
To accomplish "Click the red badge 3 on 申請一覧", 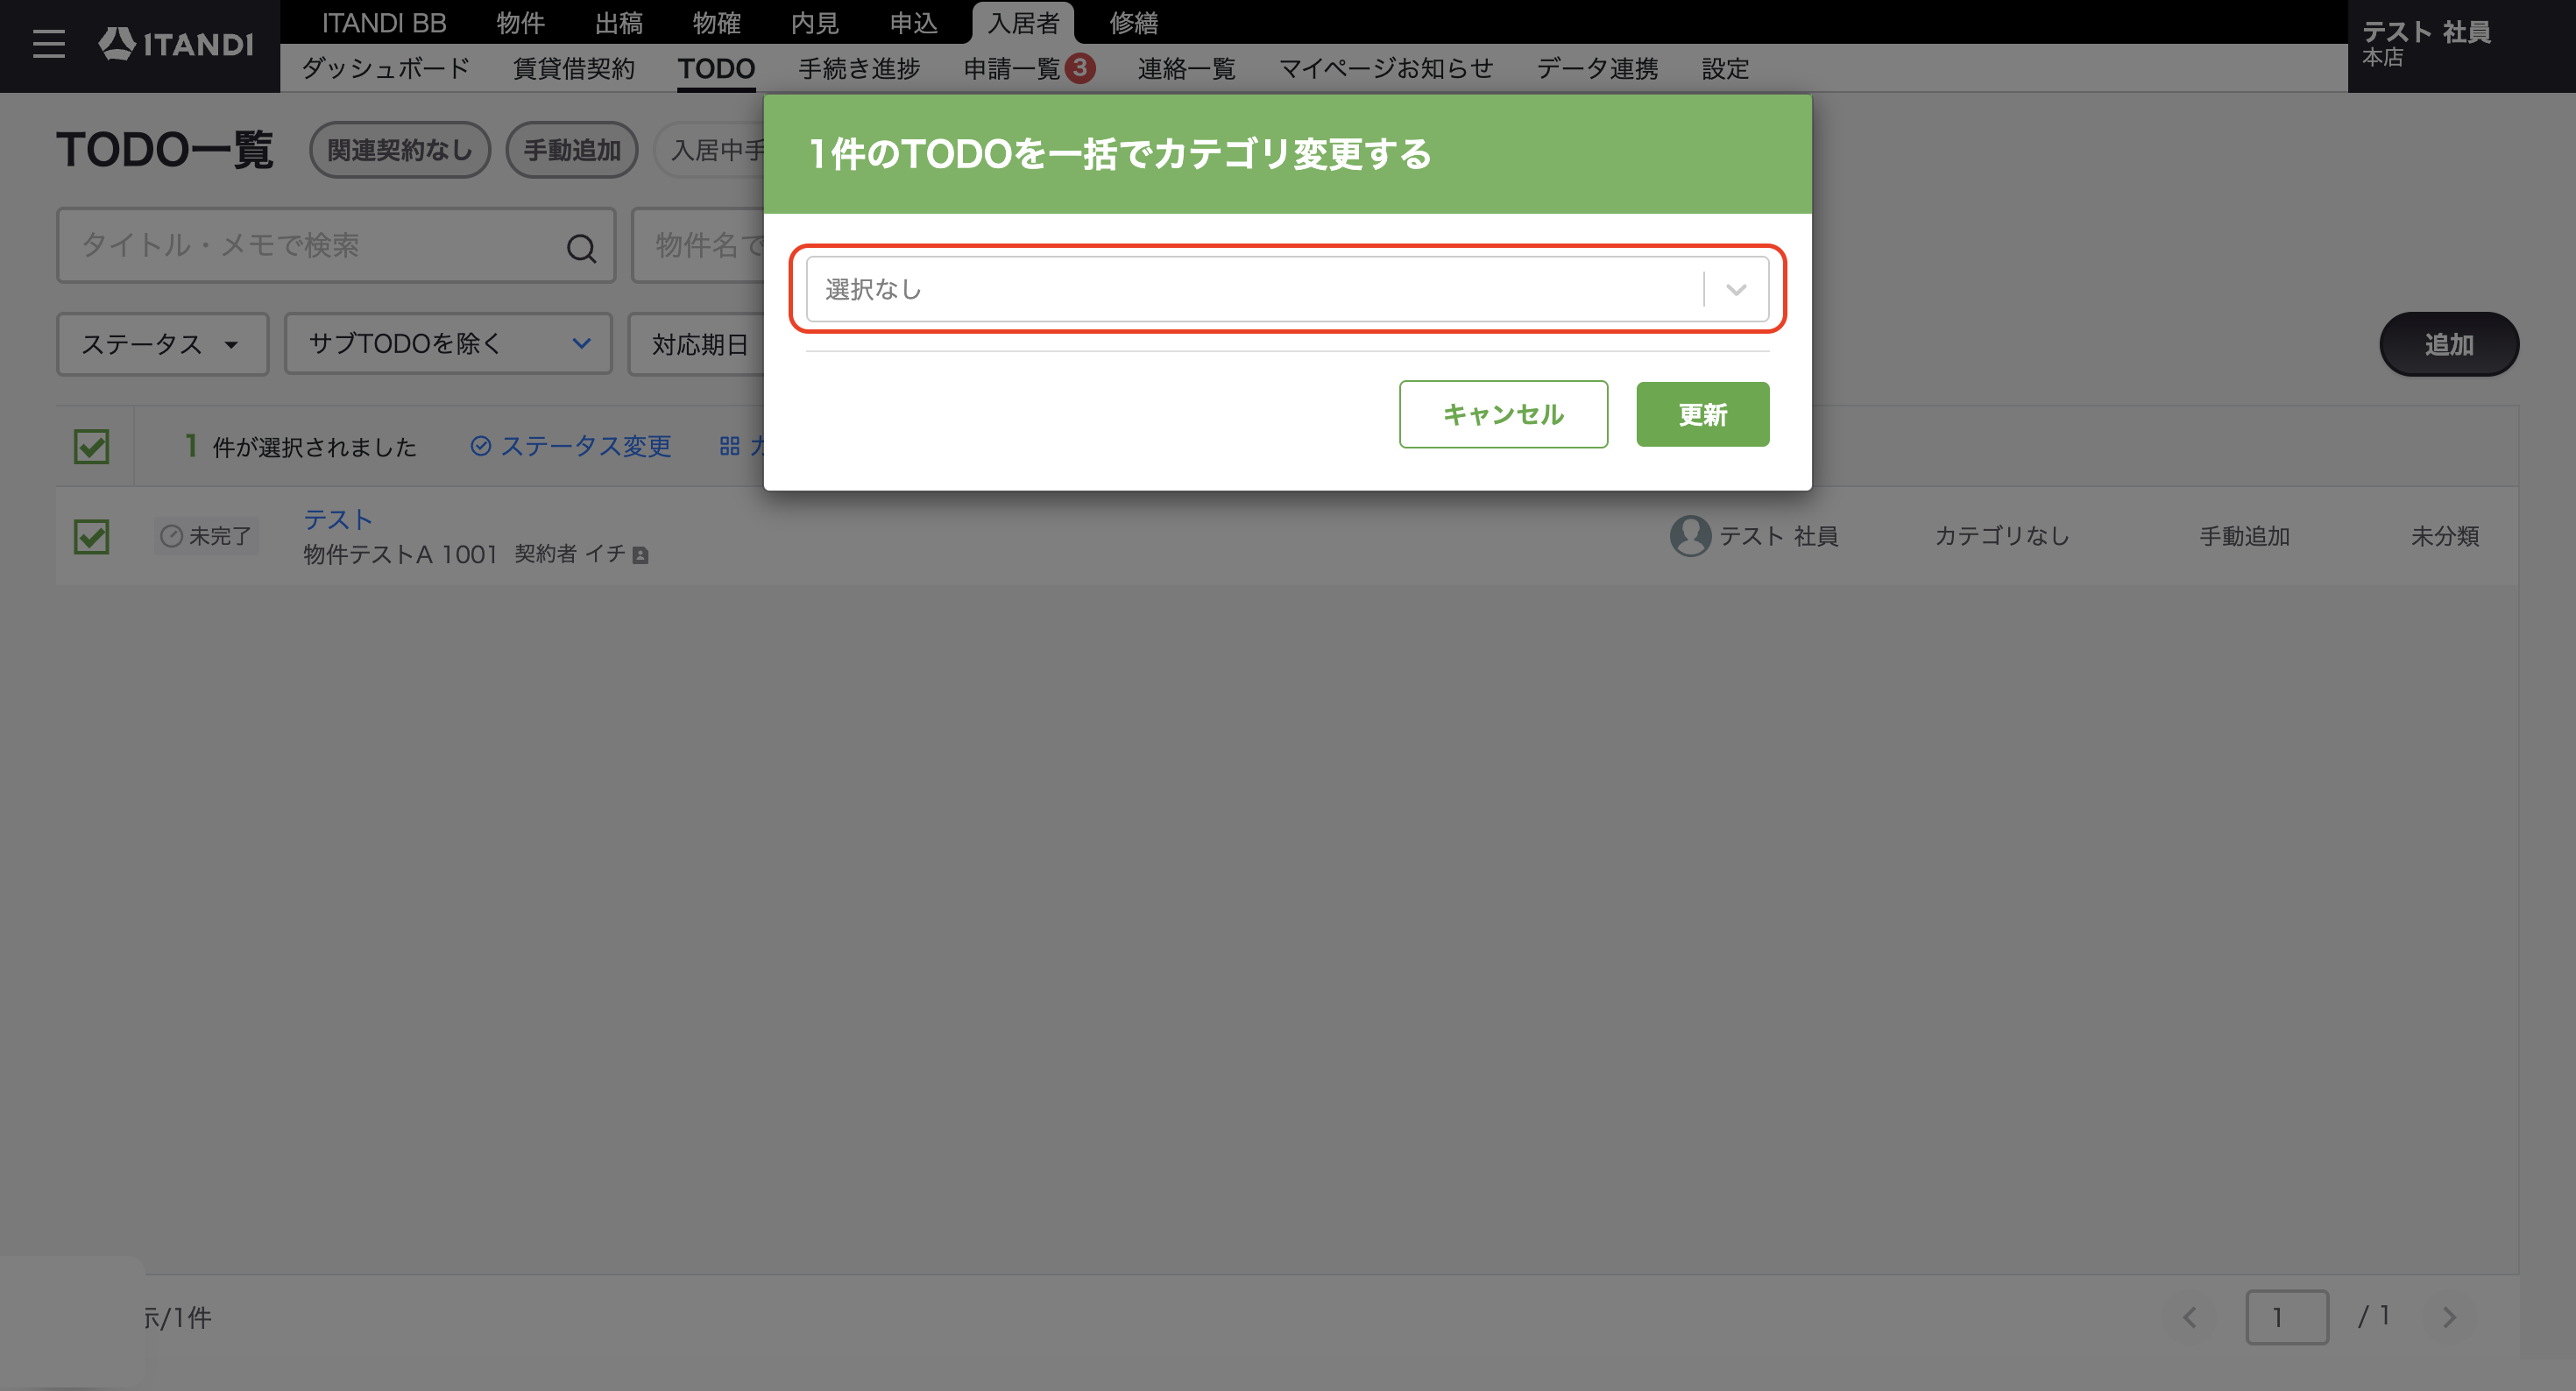I will [x=1080, y=68].
